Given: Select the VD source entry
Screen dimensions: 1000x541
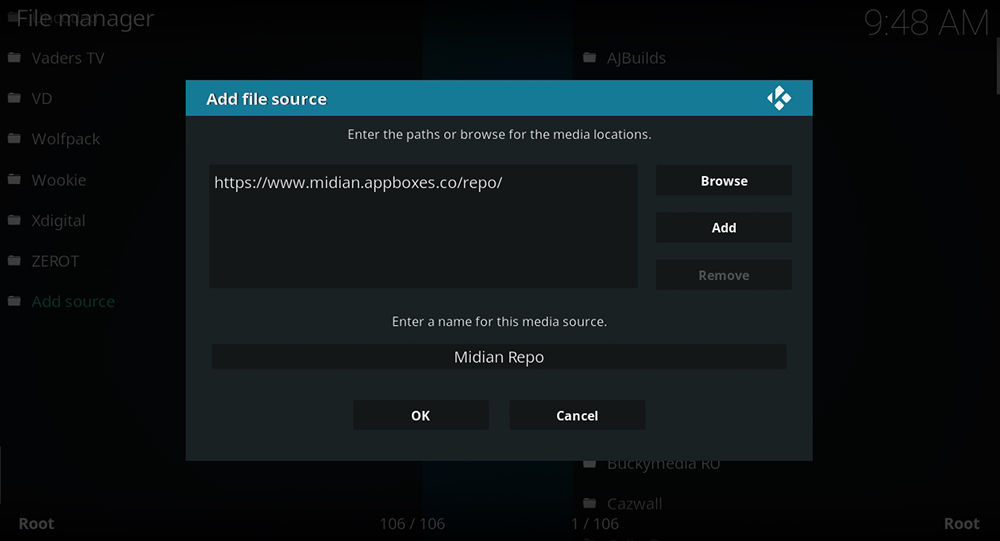Looking at the screenshot, I should pyautogui.click(x=42, y=99).
